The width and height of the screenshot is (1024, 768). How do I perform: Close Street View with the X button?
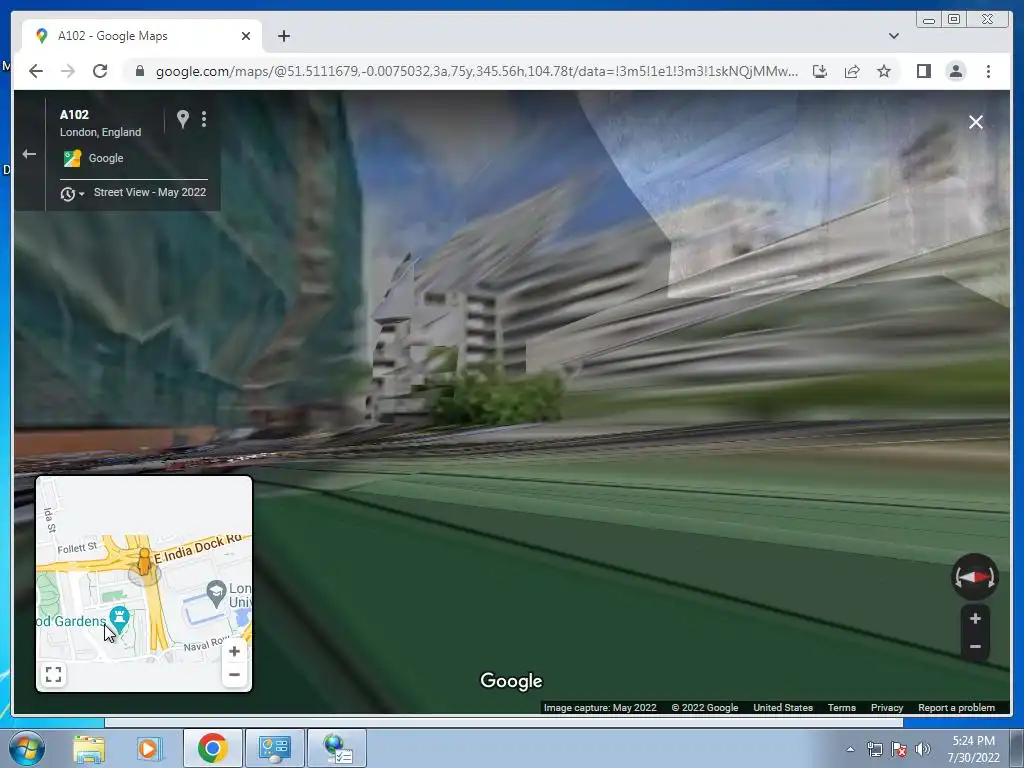(x=976, y=122)
